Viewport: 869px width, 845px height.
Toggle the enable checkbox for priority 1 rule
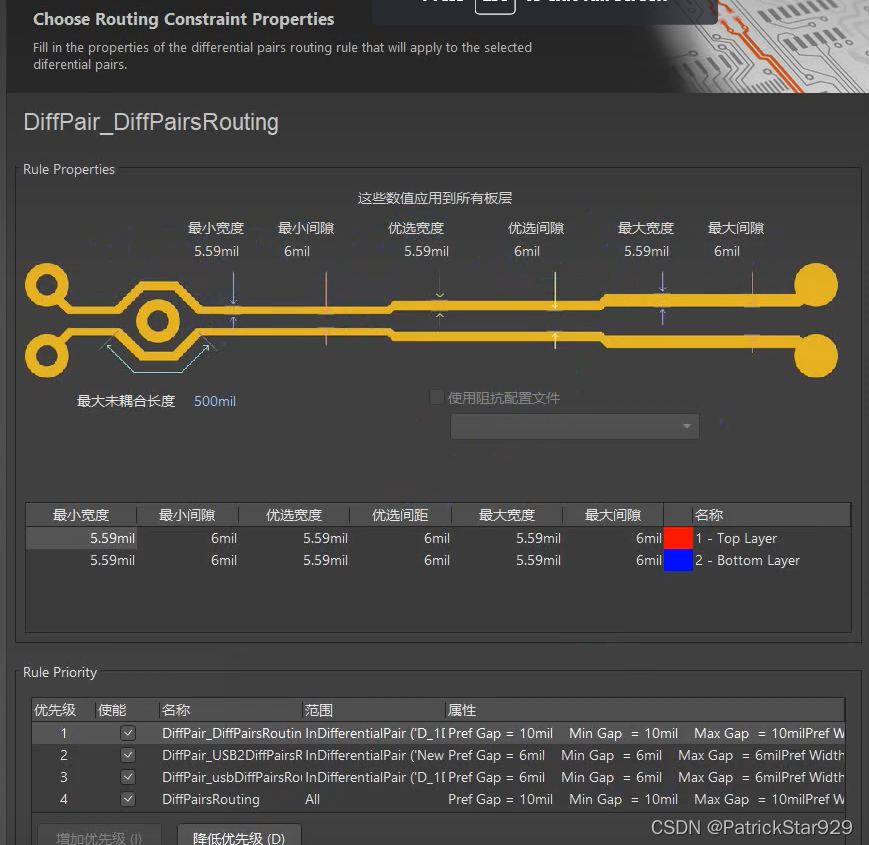(x=128, y=733)
